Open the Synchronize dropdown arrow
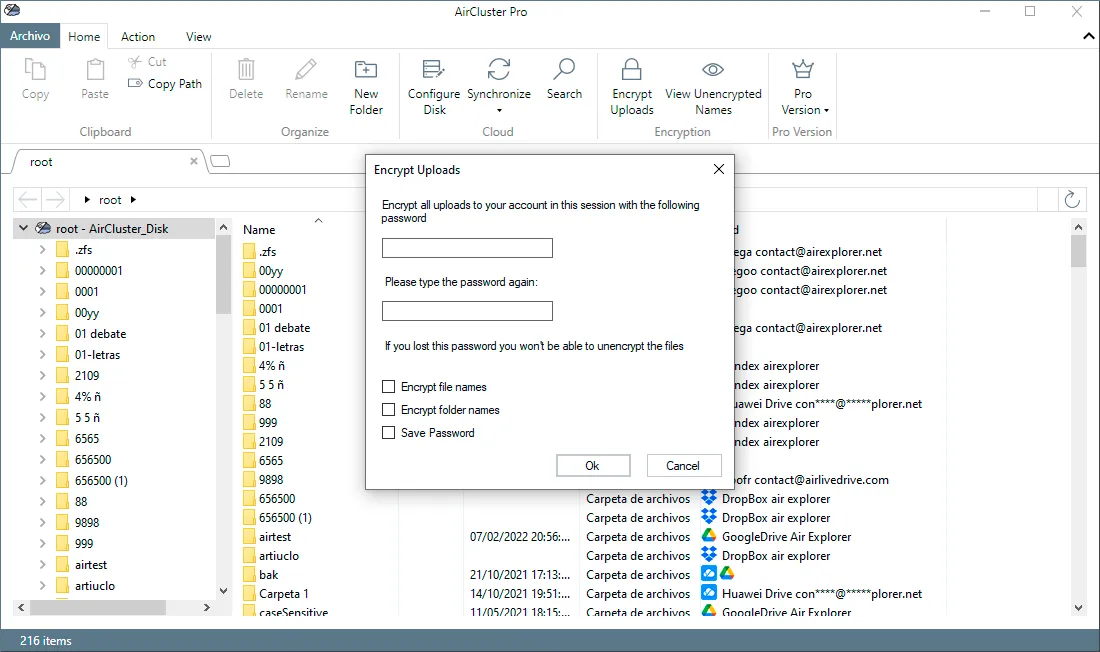This screenshot has height=652, width=1100. coord(499,110)
